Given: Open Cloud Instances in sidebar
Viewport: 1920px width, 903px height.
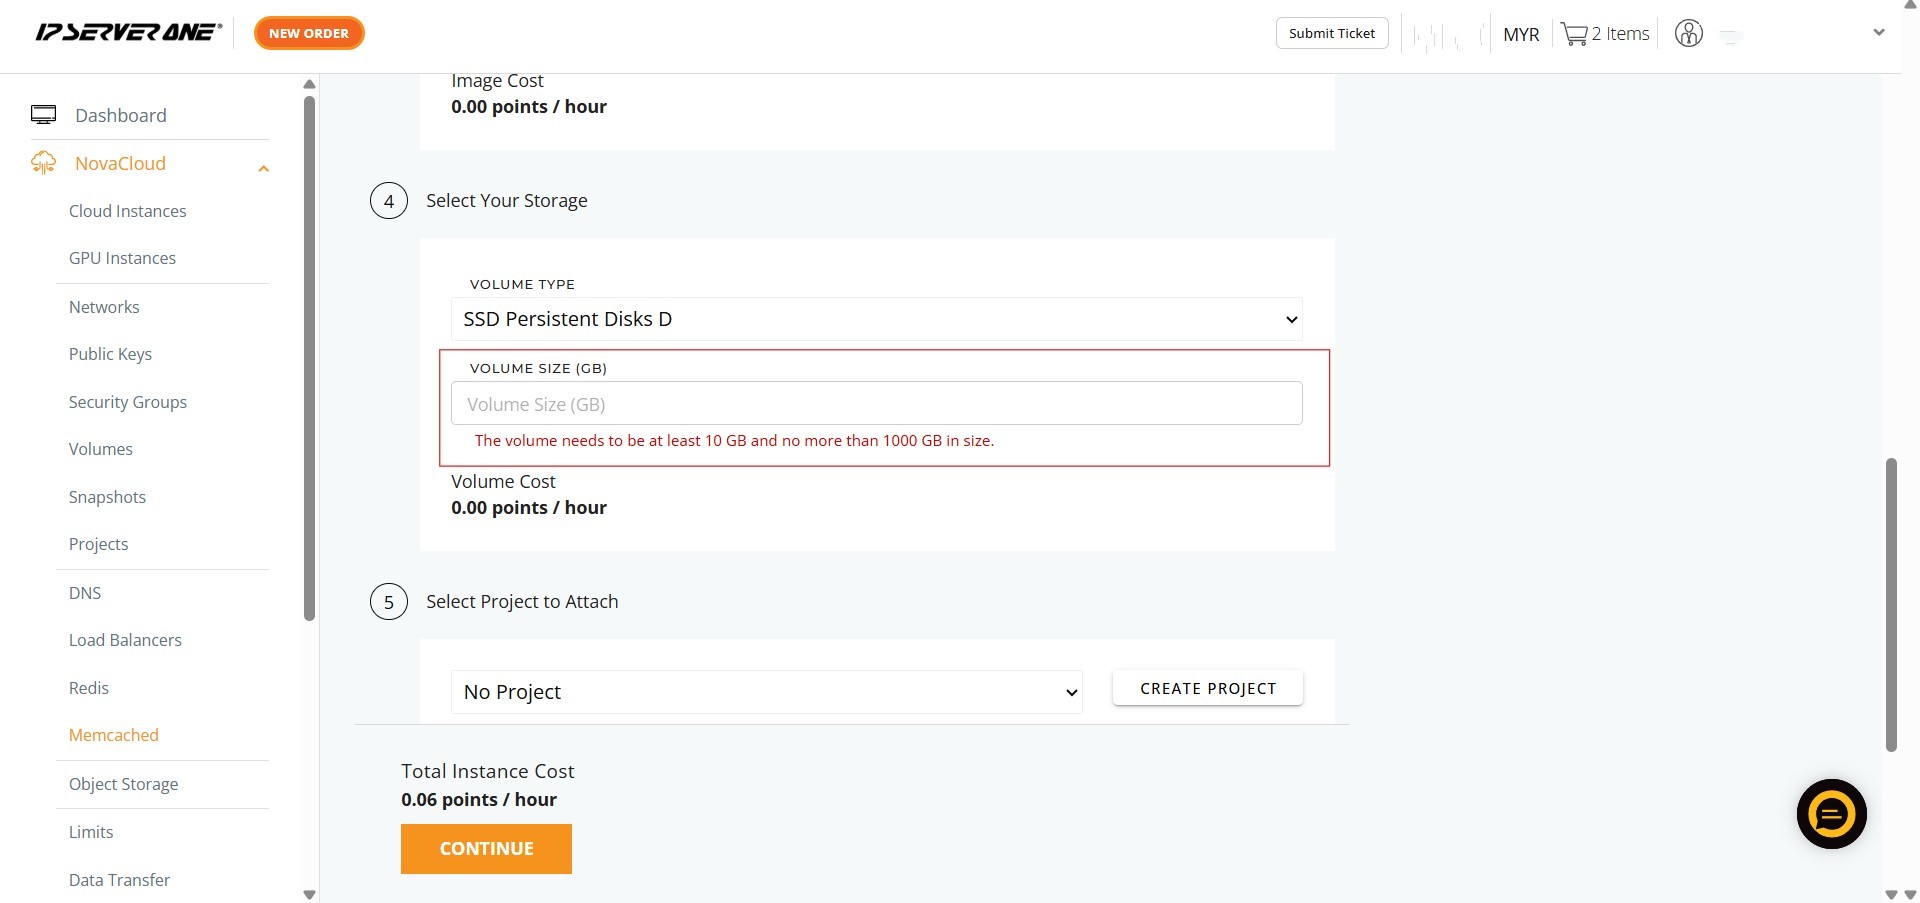Looking at the screenshot, I should click(x=128, y=211).
